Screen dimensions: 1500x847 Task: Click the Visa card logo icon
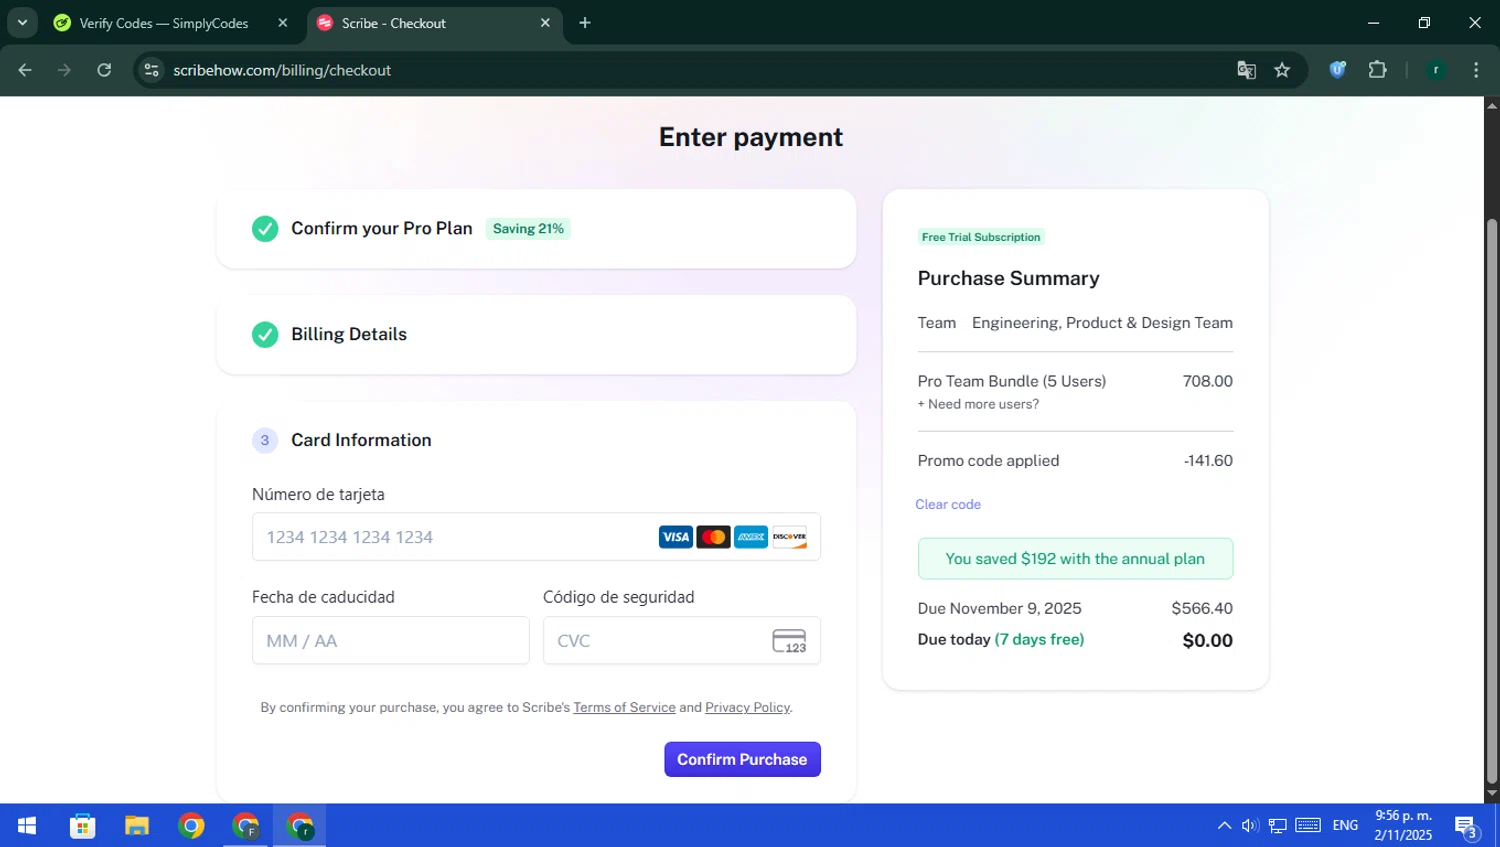676,537
